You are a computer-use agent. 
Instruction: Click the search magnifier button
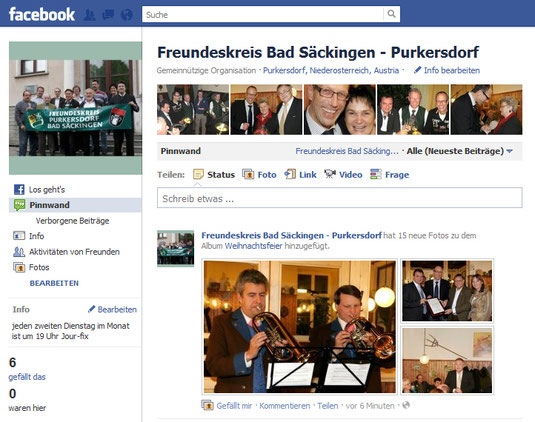pos(391,14)
